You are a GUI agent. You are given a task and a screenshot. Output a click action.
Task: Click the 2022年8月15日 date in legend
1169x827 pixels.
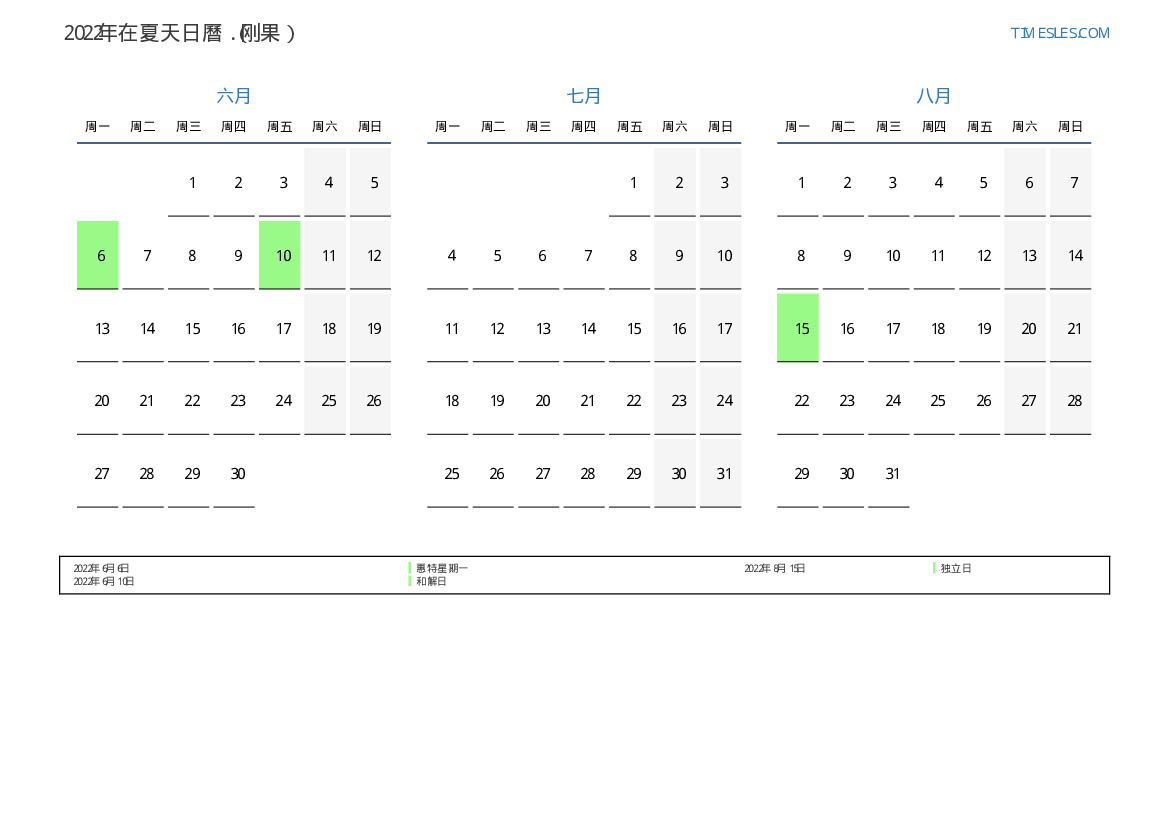coord(774,568)
